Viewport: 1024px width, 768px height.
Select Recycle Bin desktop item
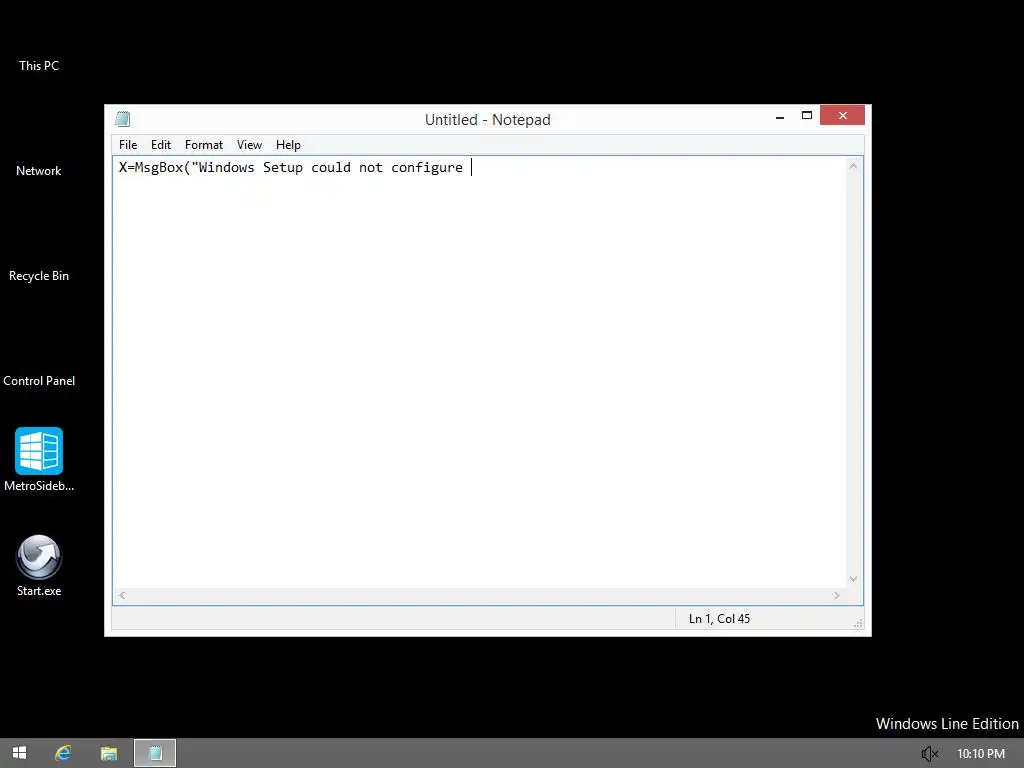click(39, 276)
